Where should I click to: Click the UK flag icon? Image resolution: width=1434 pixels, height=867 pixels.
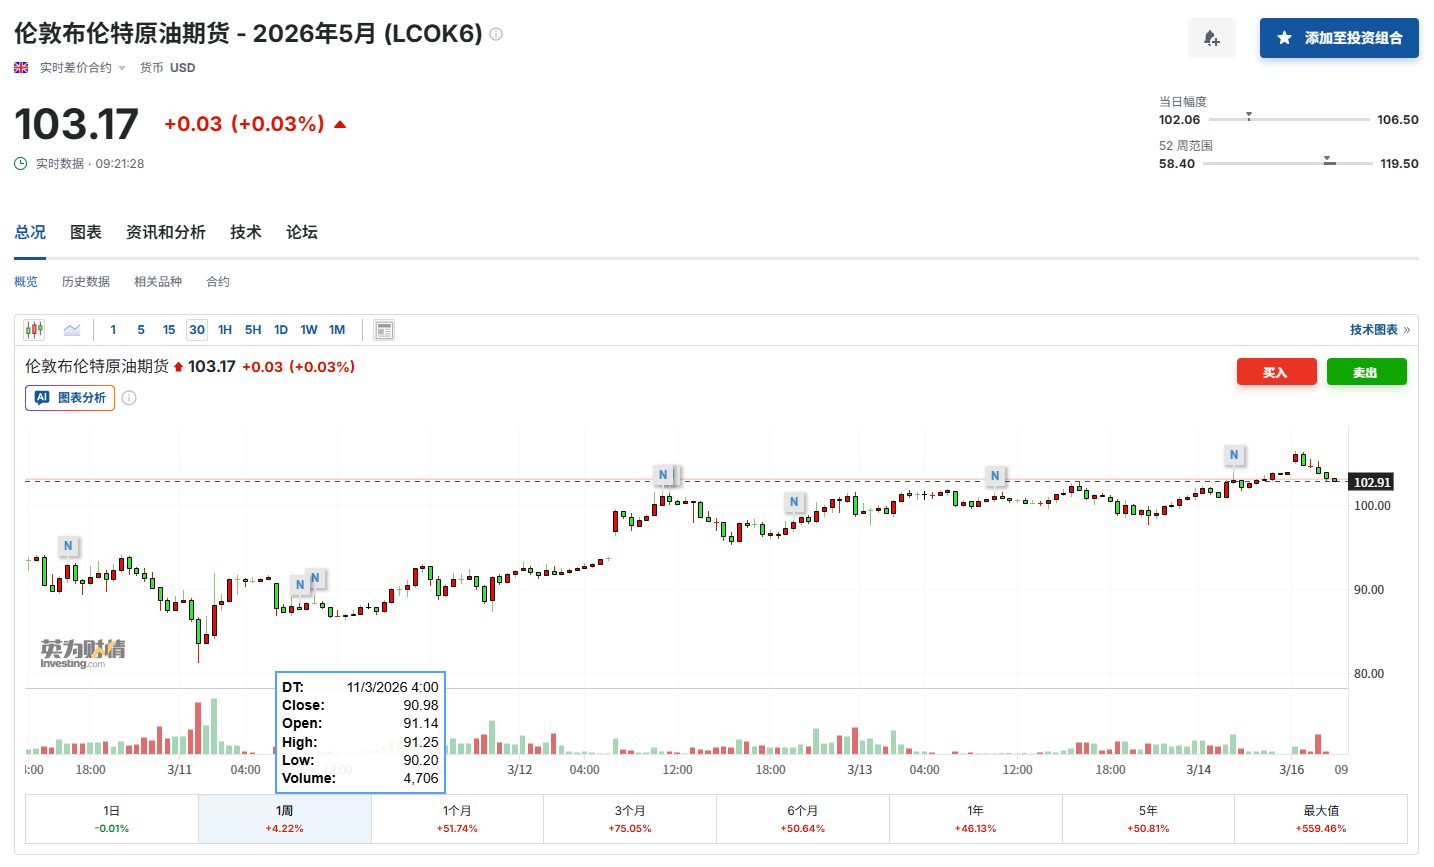tap(20, 68)
